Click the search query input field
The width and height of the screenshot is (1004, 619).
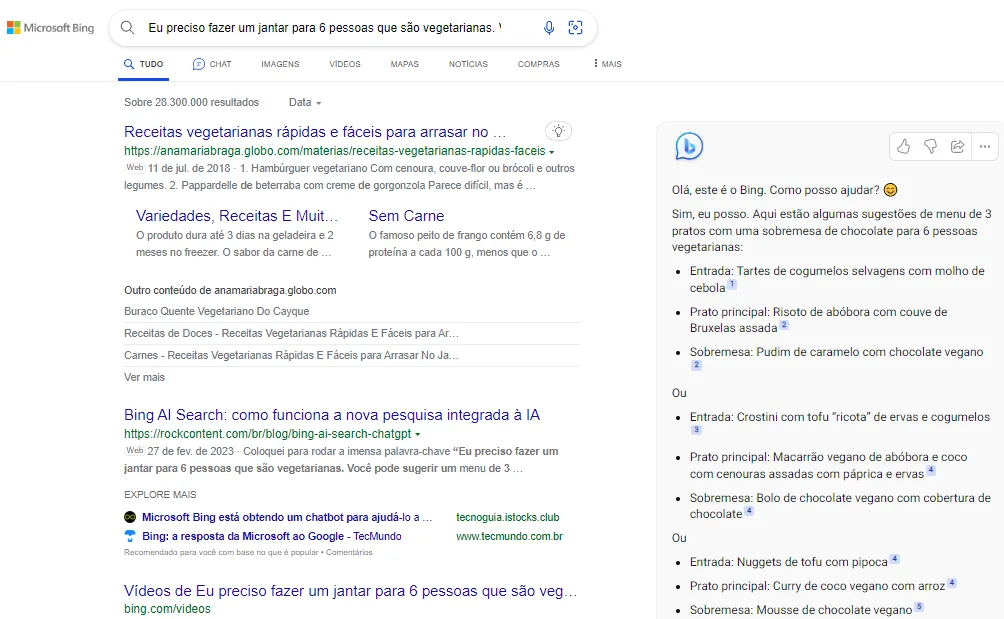tap(325, 28)
